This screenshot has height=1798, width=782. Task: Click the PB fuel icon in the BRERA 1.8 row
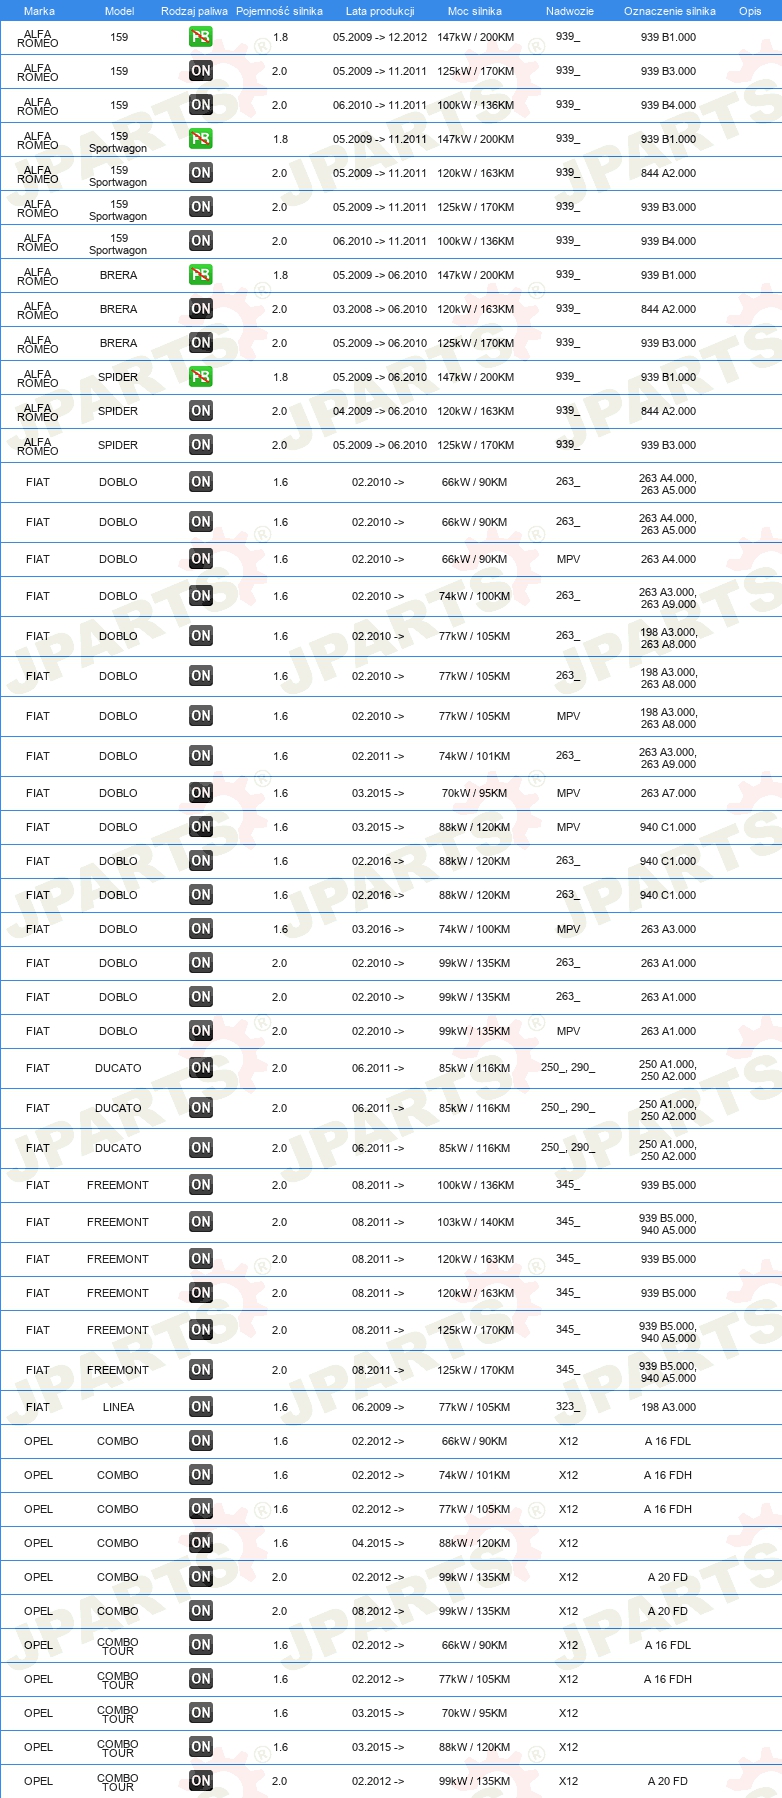201,275
